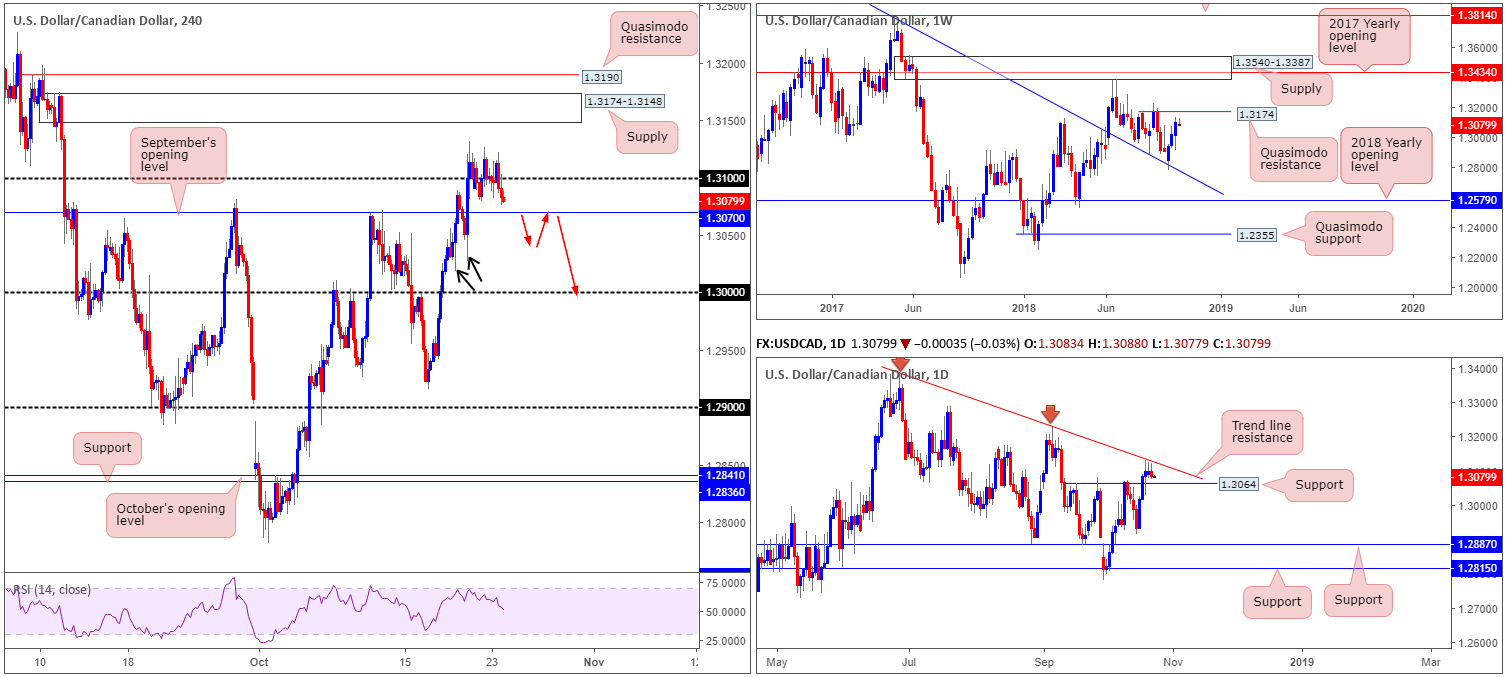Select the 1.28360 price label
This screenshot has width=1506, height=677.
(724, 491)
